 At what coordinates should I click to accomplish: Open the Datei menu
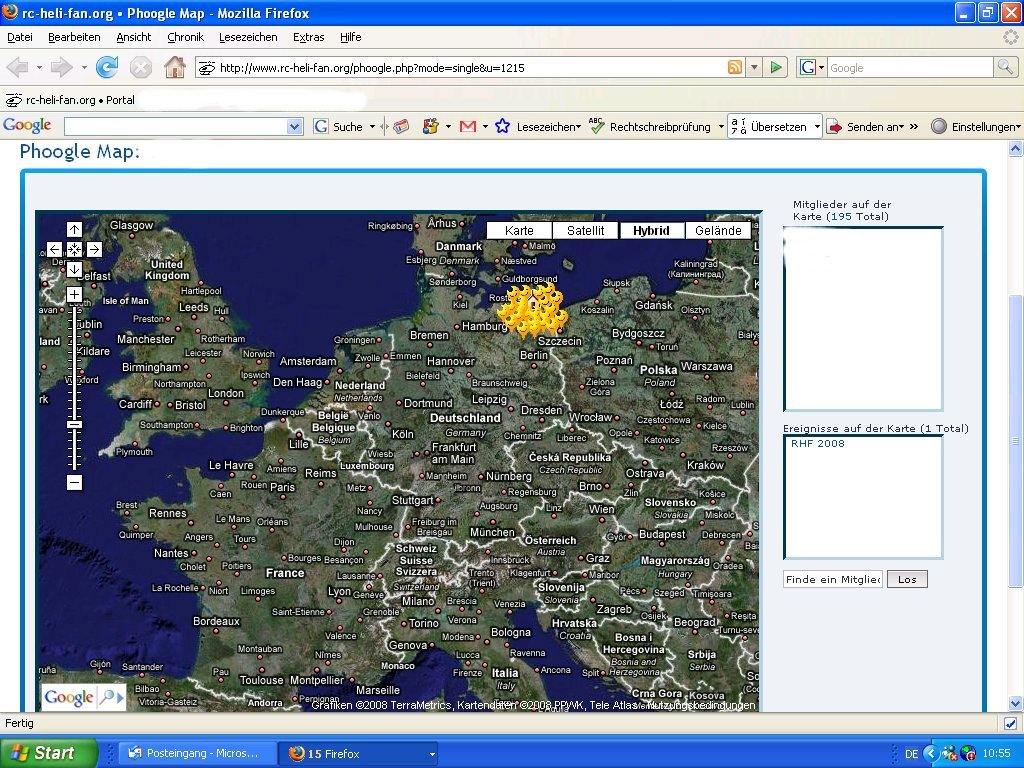point(20,37)
